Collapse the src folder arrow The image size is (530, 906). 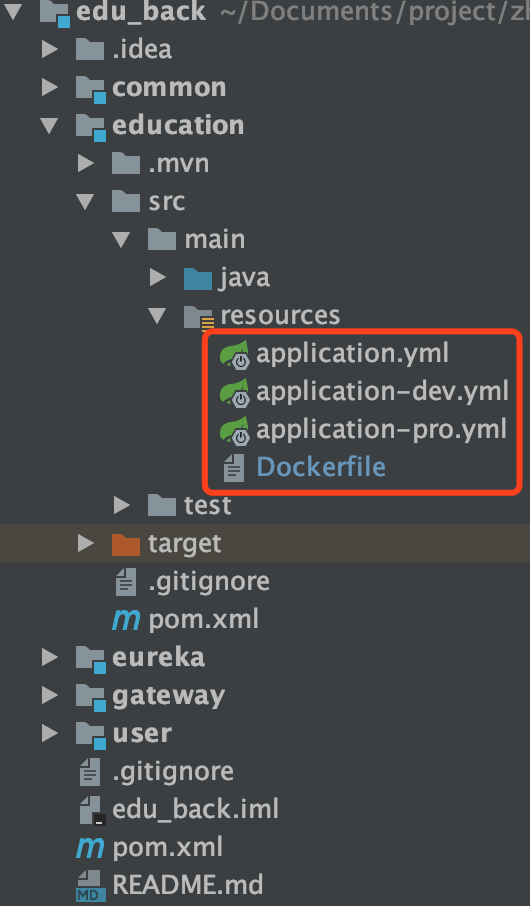tap(86, 202)
